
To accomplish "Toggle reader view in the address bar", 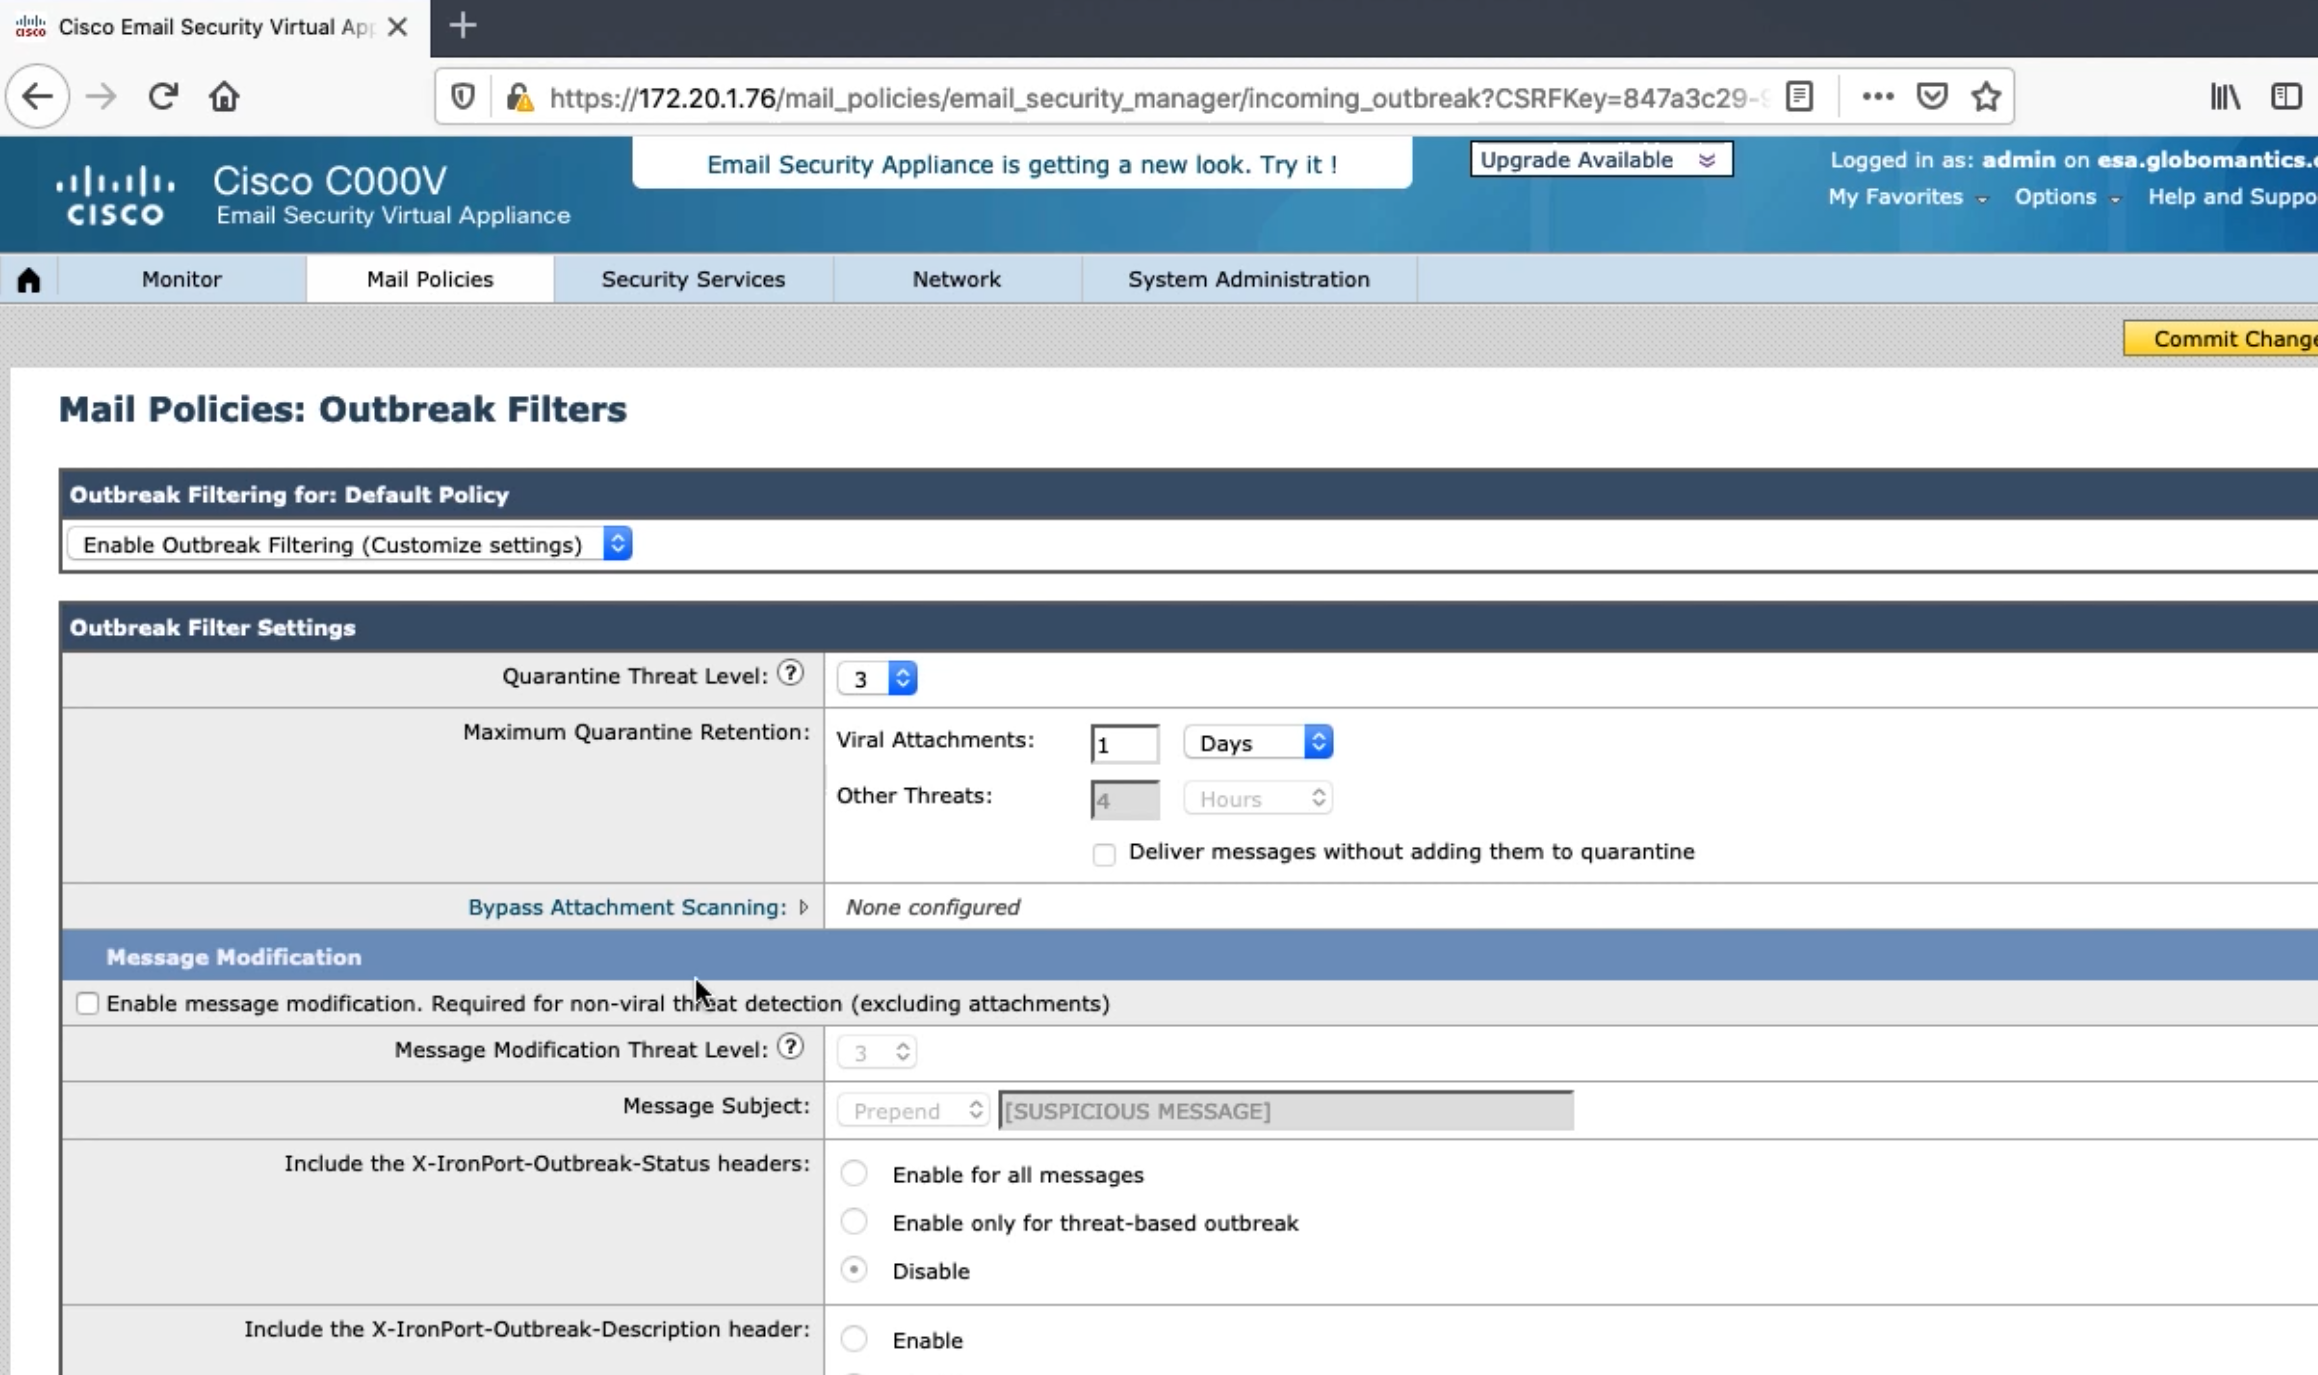I will pos(1799,97).
